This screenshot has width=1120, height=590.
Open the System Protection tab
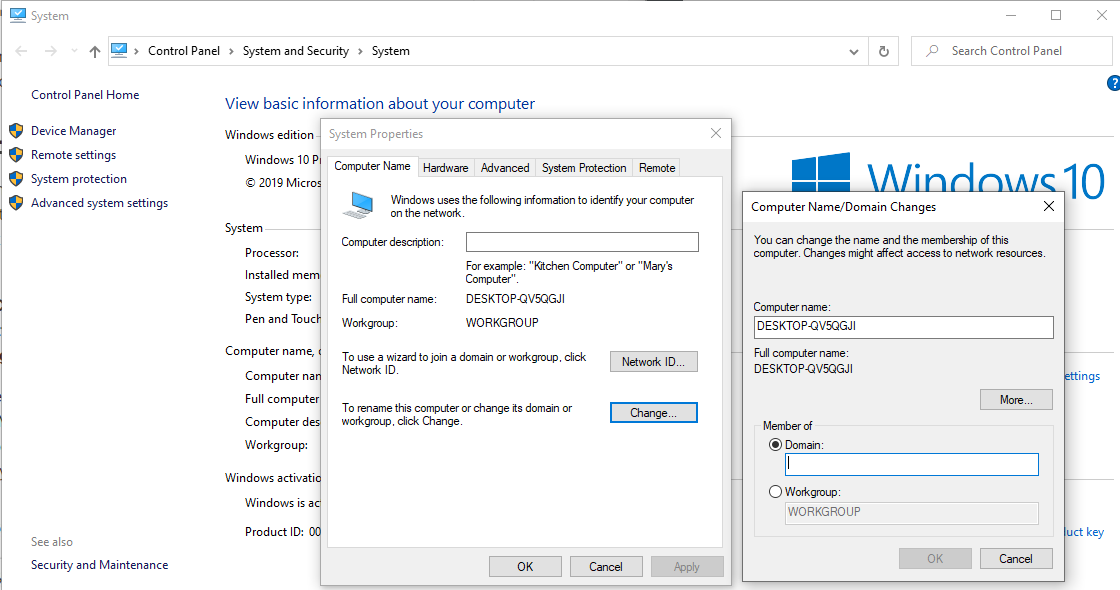coord(584,168)
